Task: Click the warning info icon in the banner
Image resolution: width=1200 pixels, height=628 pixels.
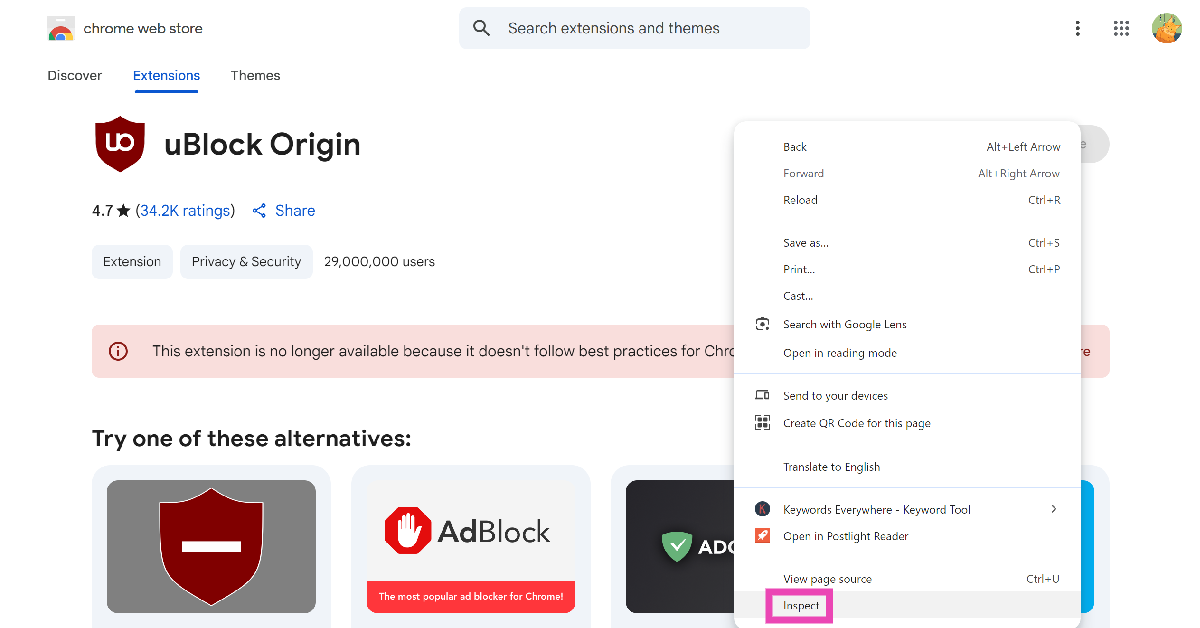Action: [x=118, y=351]
